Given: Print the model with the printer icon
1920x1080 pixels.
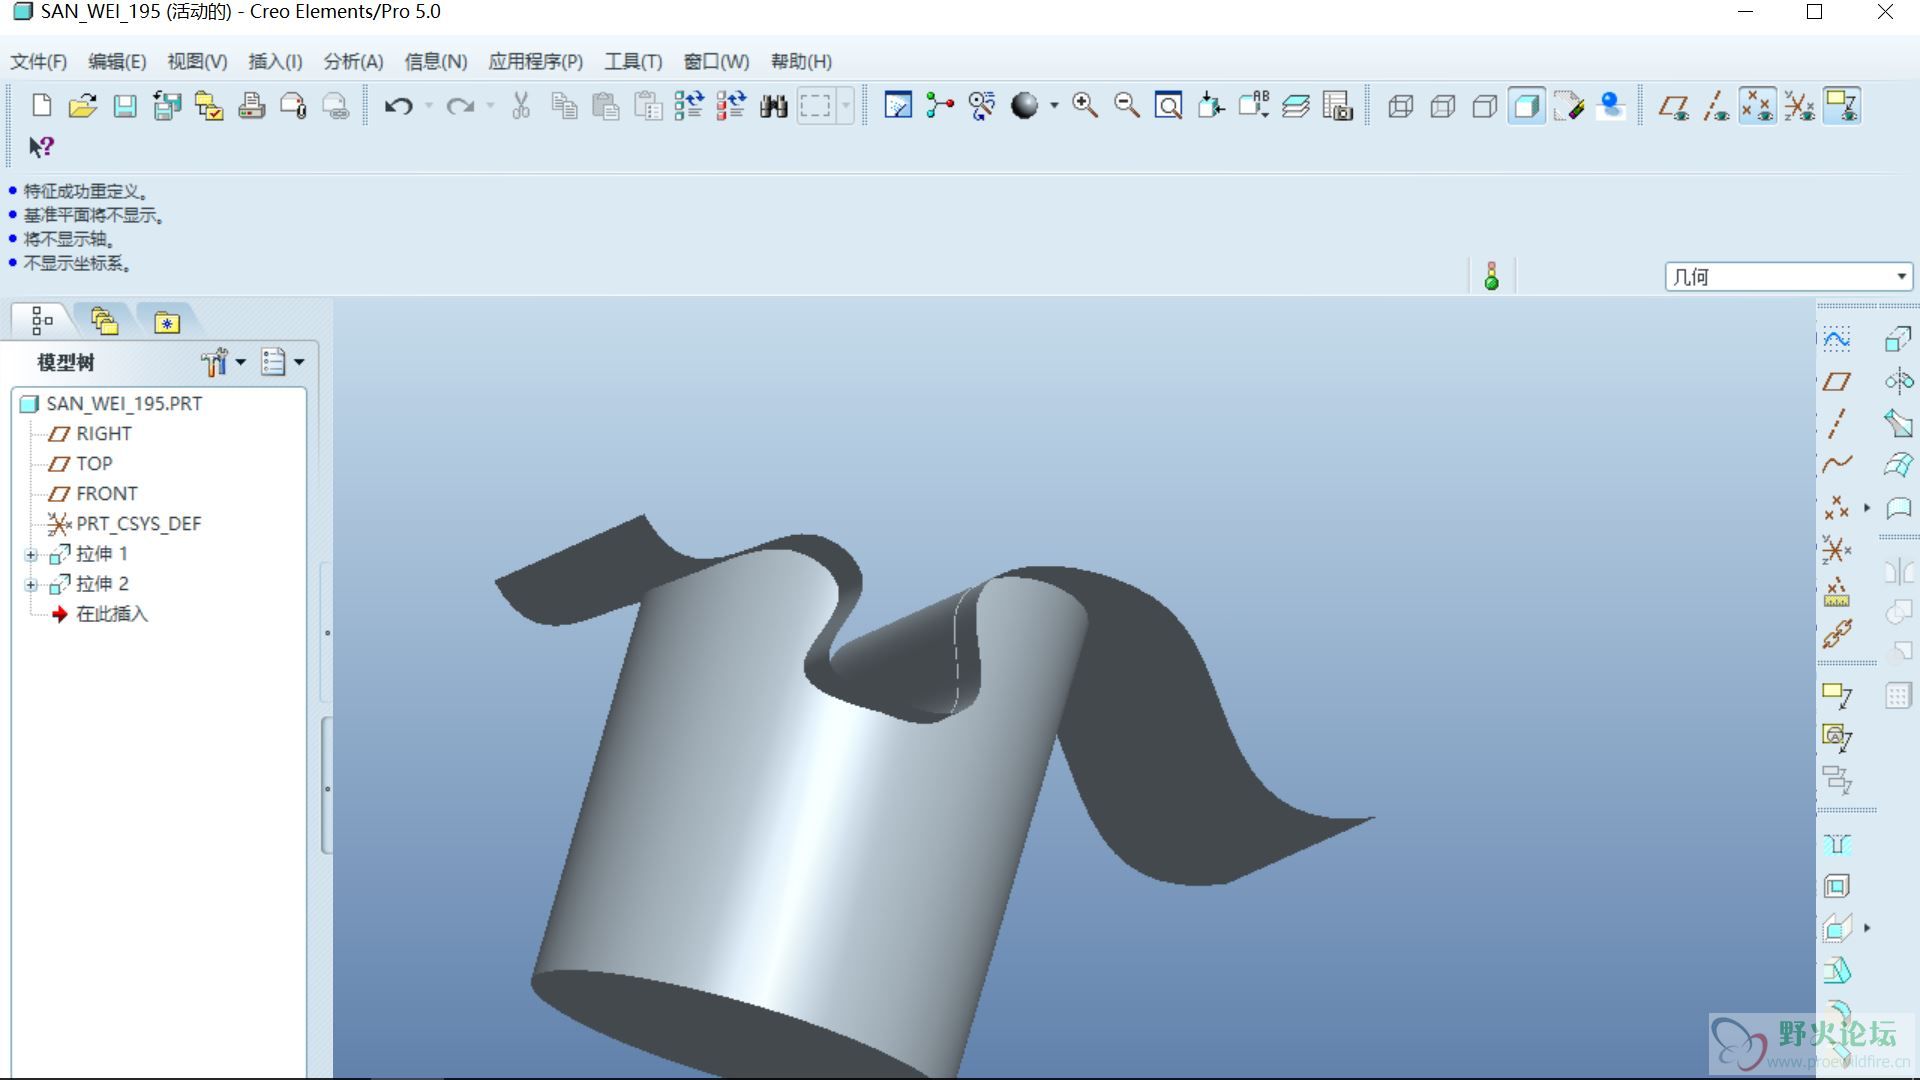Looking at the screenshot, I should point(251,106).
